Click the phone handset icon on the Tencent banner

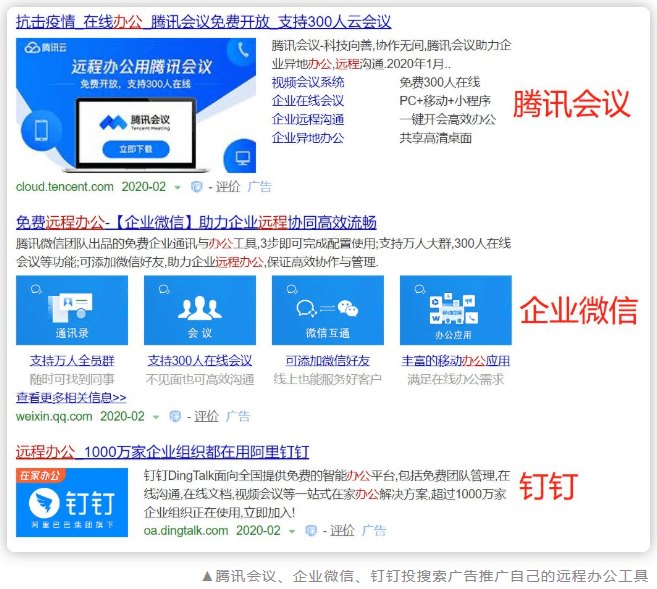tap(243, 50)
